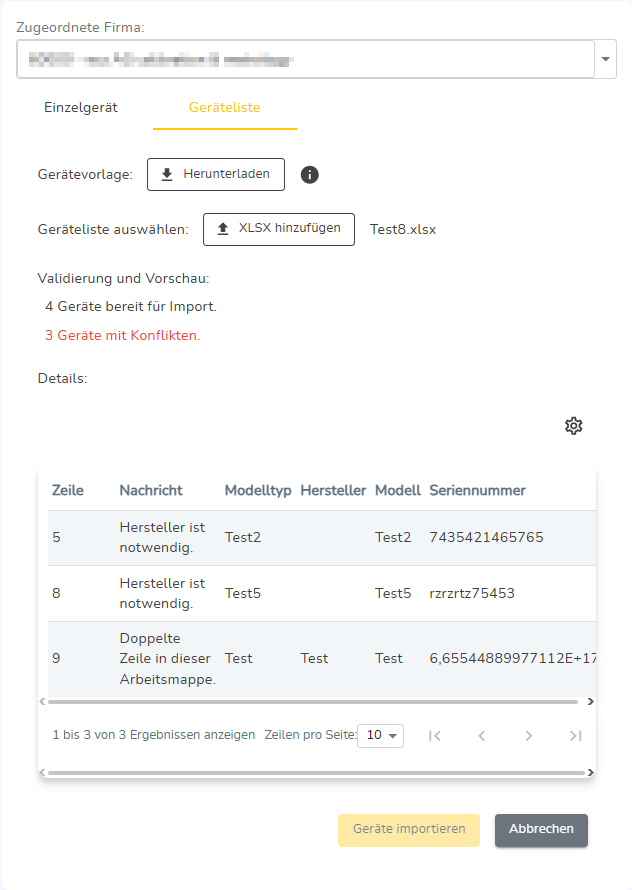Click the '4 Geräte bereit für Import.' text

pyautogui.click(x=131, y=307)
